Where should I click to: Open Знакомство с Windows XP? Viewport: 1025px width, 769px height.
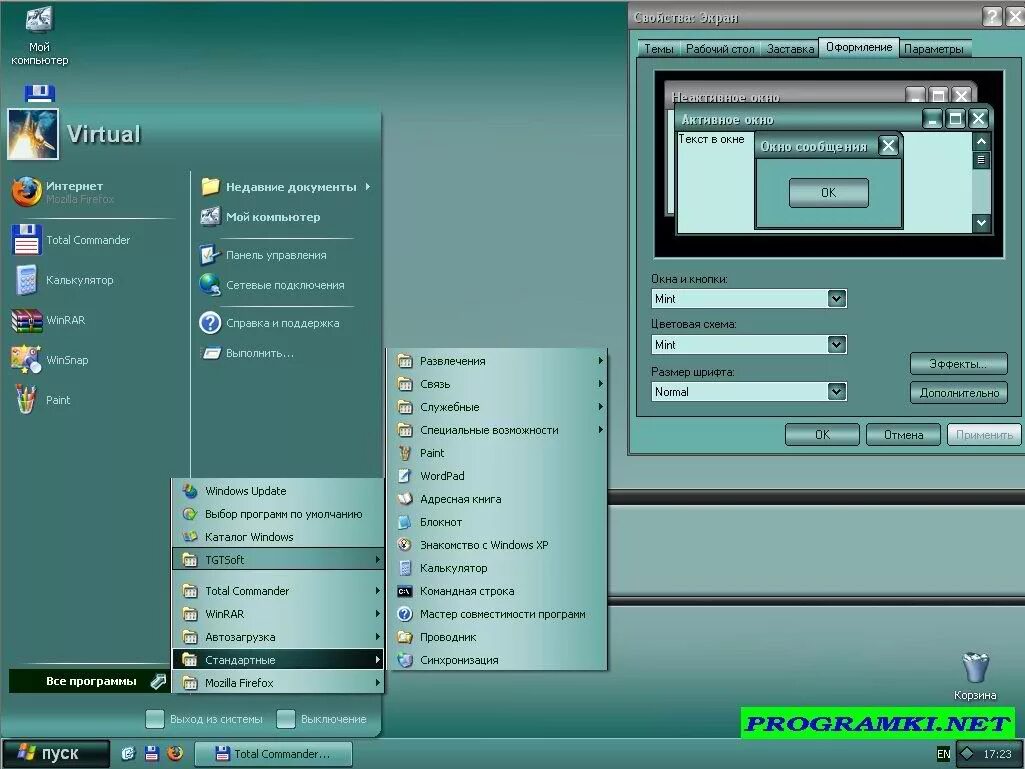[497, 545]
